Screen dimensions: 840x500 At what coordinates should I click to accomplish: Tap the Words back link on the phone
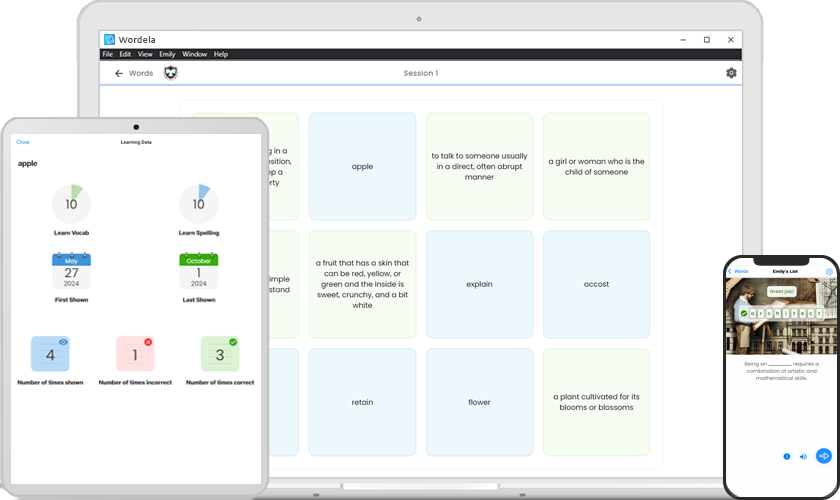738,272
